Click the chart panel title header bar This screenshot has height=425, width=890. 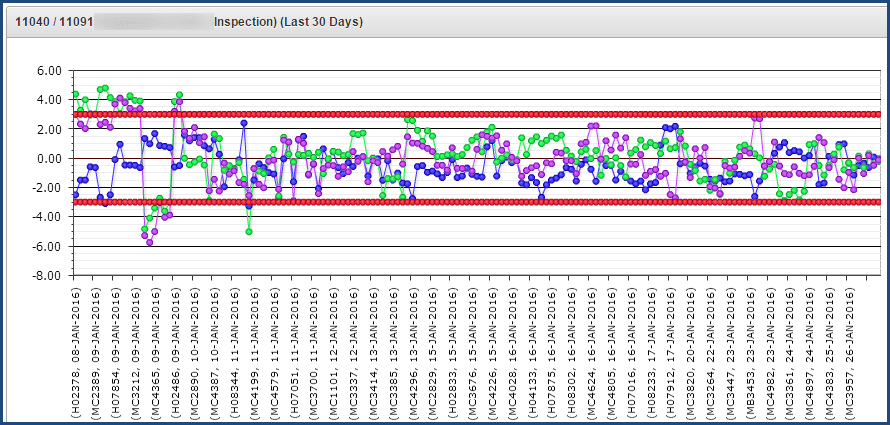[x=445, y=22]
